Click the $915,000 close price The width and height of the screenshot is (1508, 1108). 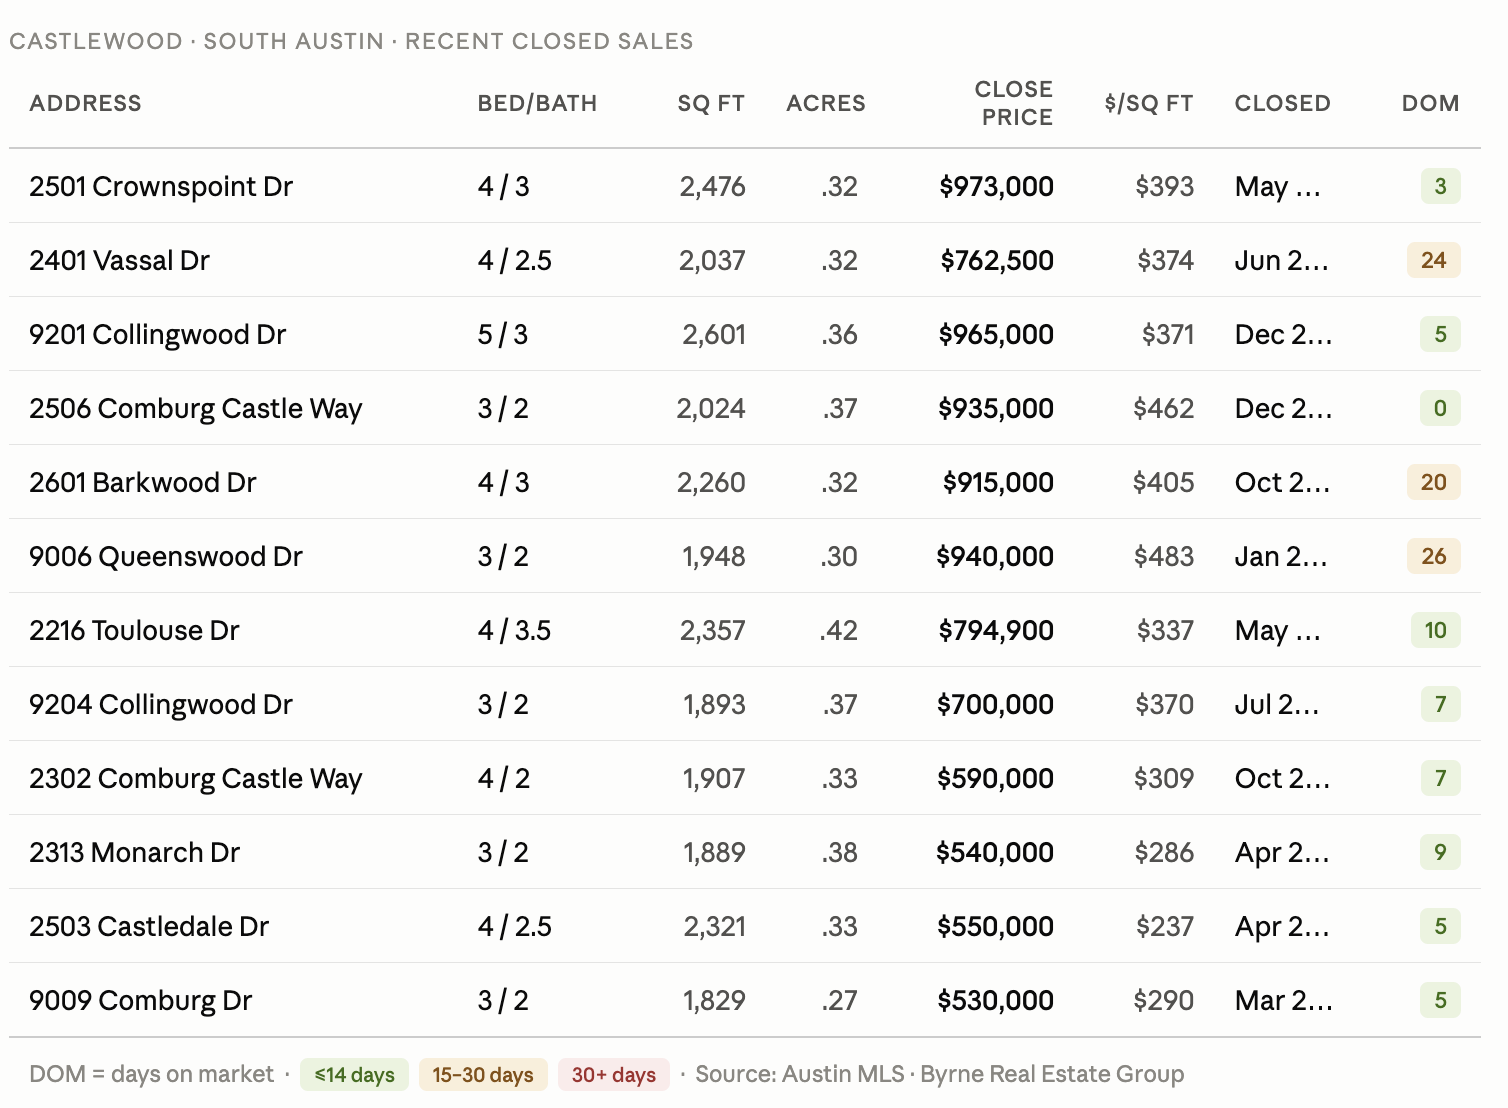(x=998, y=482)
